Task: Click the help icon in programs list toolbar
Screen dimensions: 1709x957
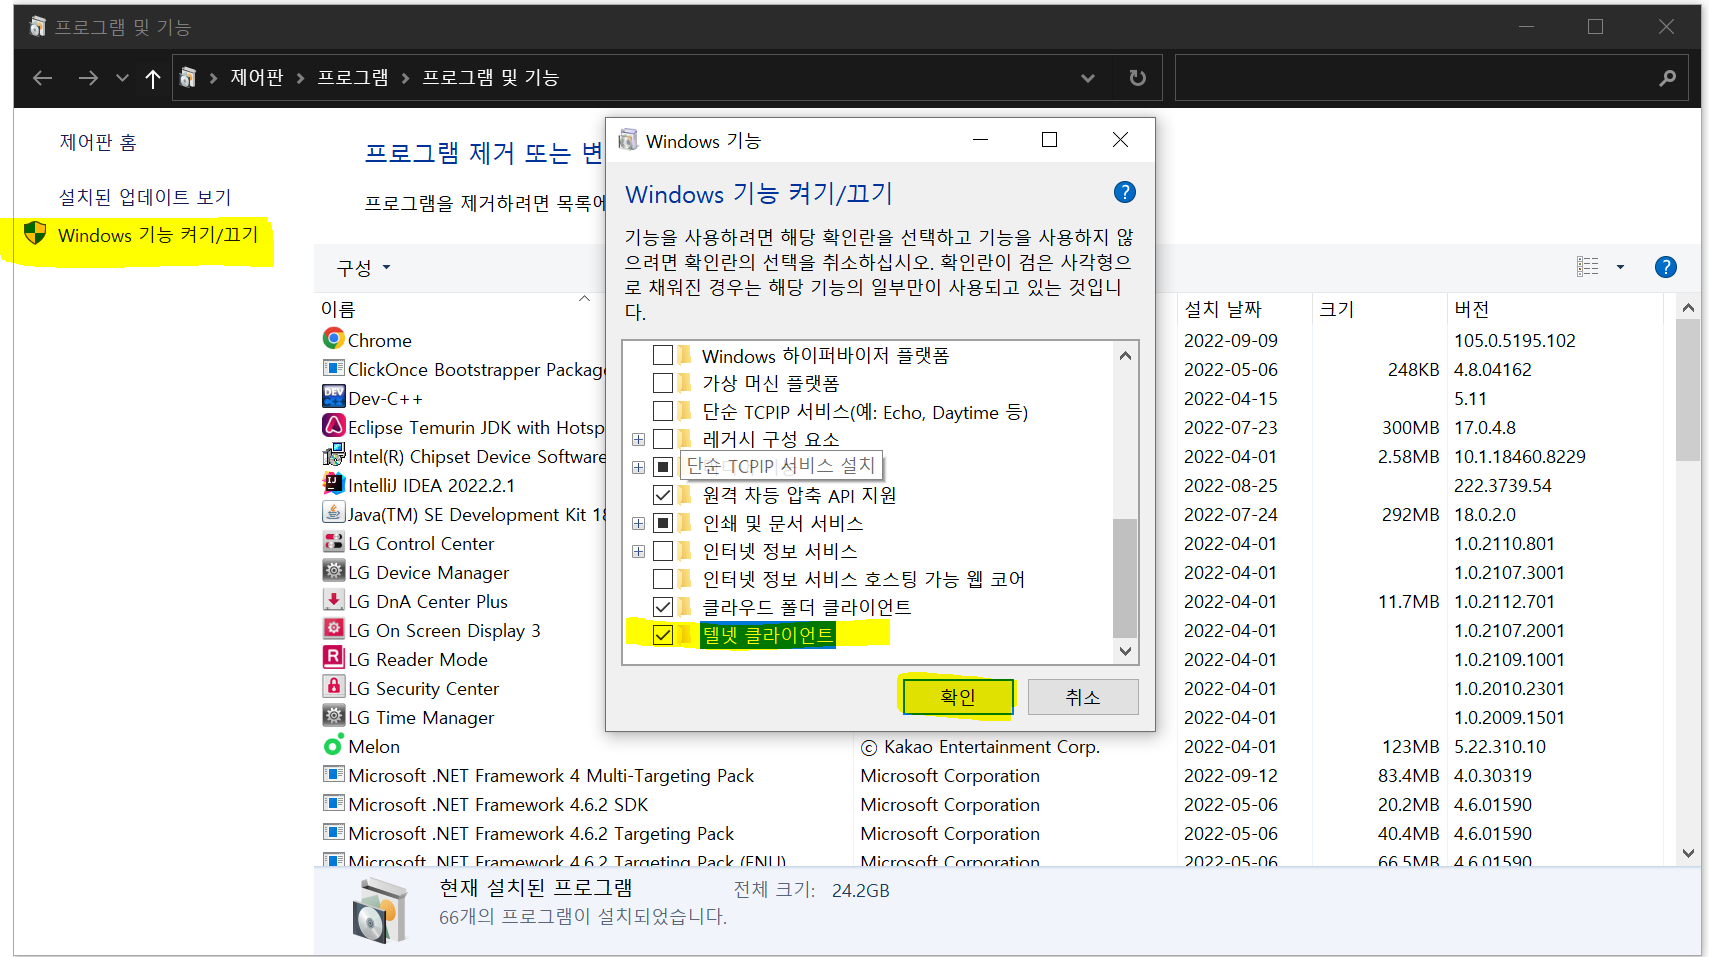Action: [x=1665, y=267]
